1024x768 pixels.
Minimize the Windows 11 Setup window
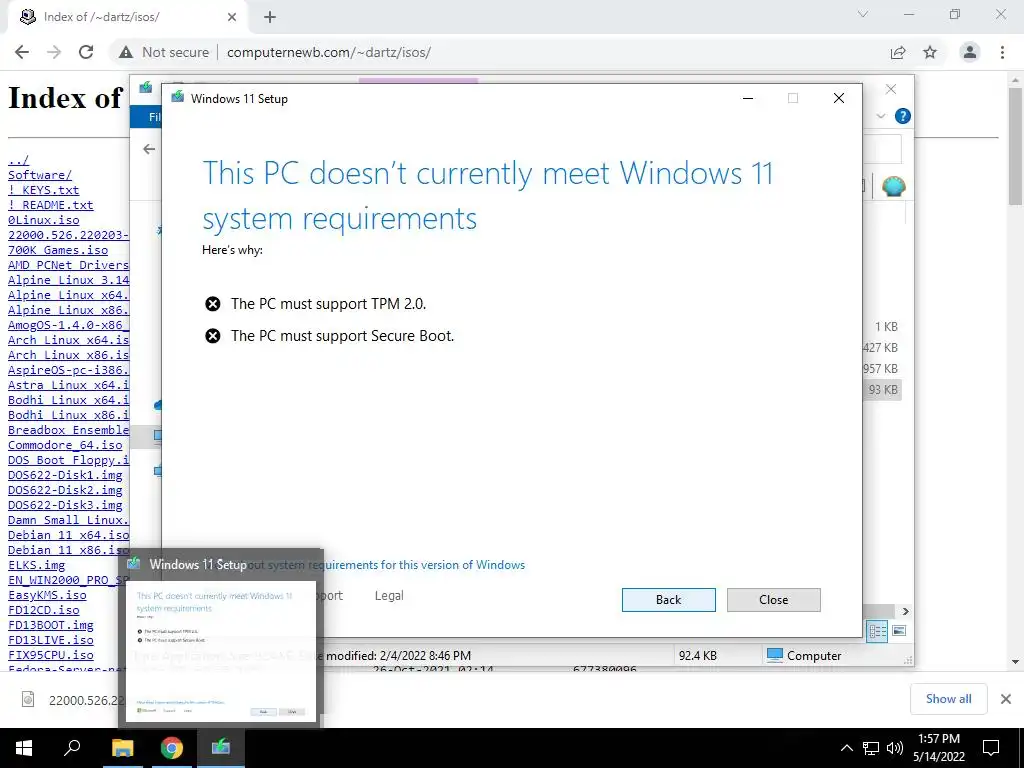748,98
